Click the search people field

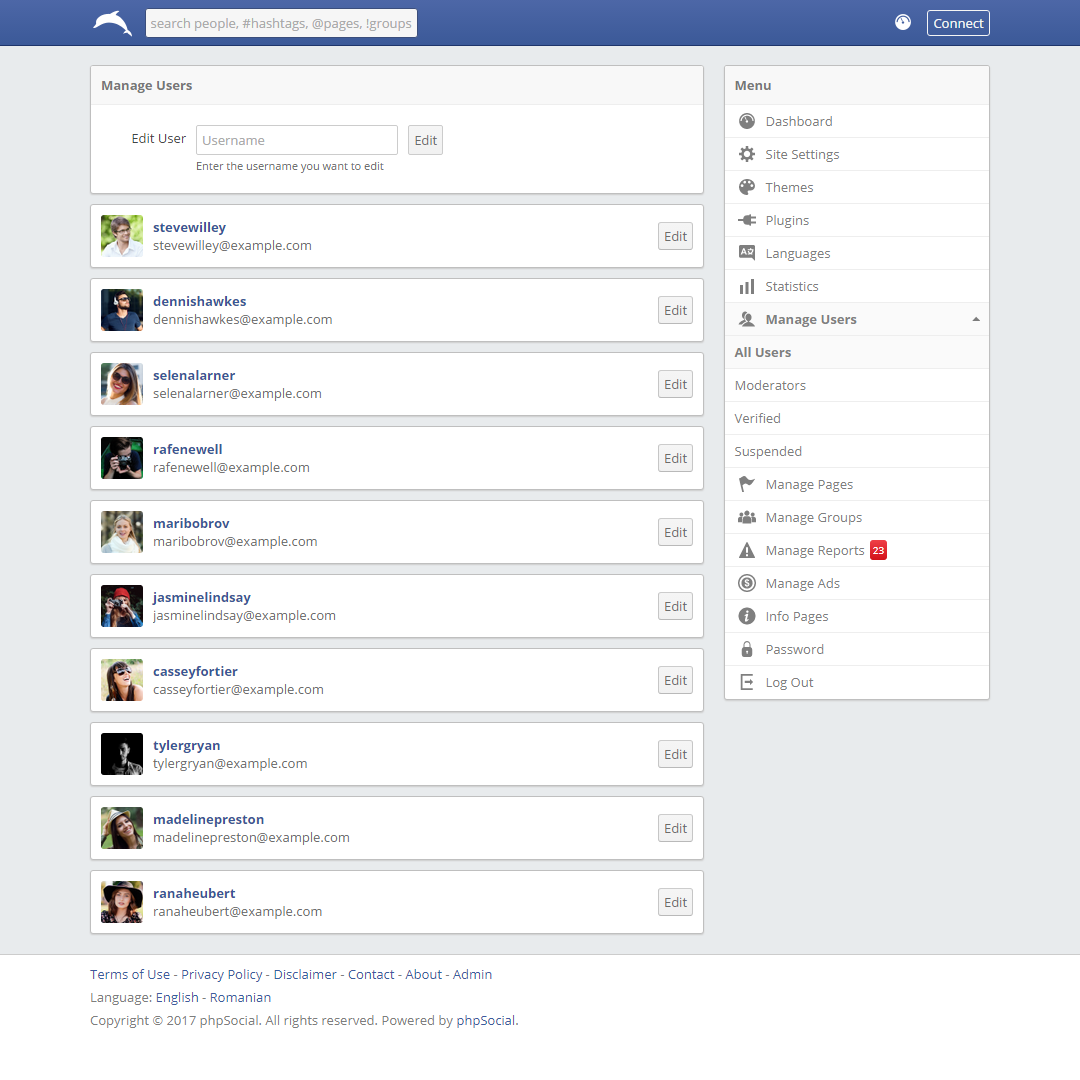pos(281,22)
